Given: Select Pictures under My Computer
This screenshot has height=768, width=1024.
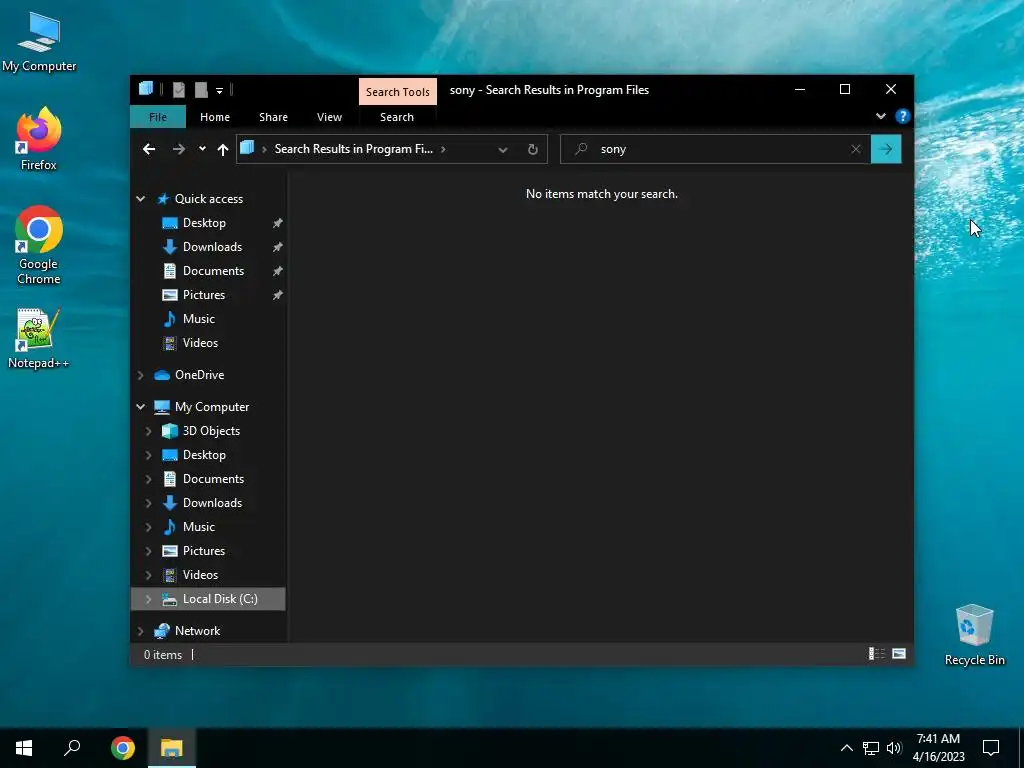Looking at the screenshot, I should (x=204, y=551).
